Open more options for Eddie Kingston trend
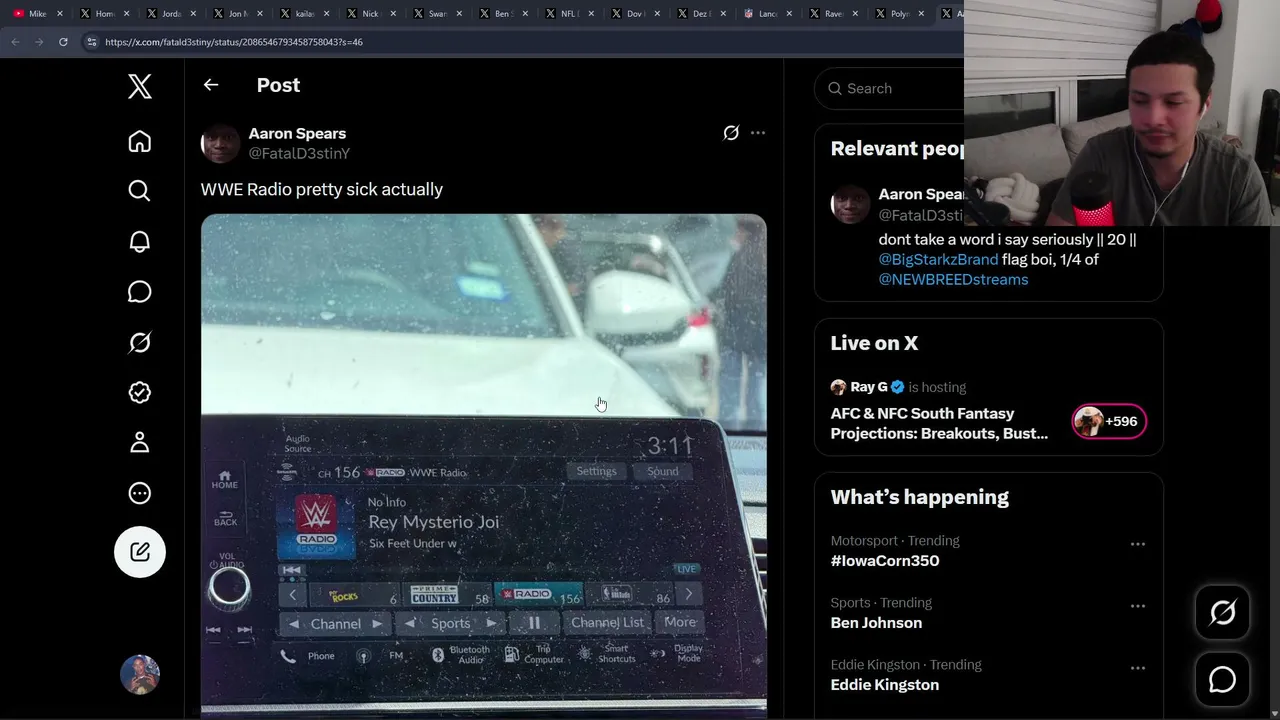Screen dimensions: 1280x720 1138,668
